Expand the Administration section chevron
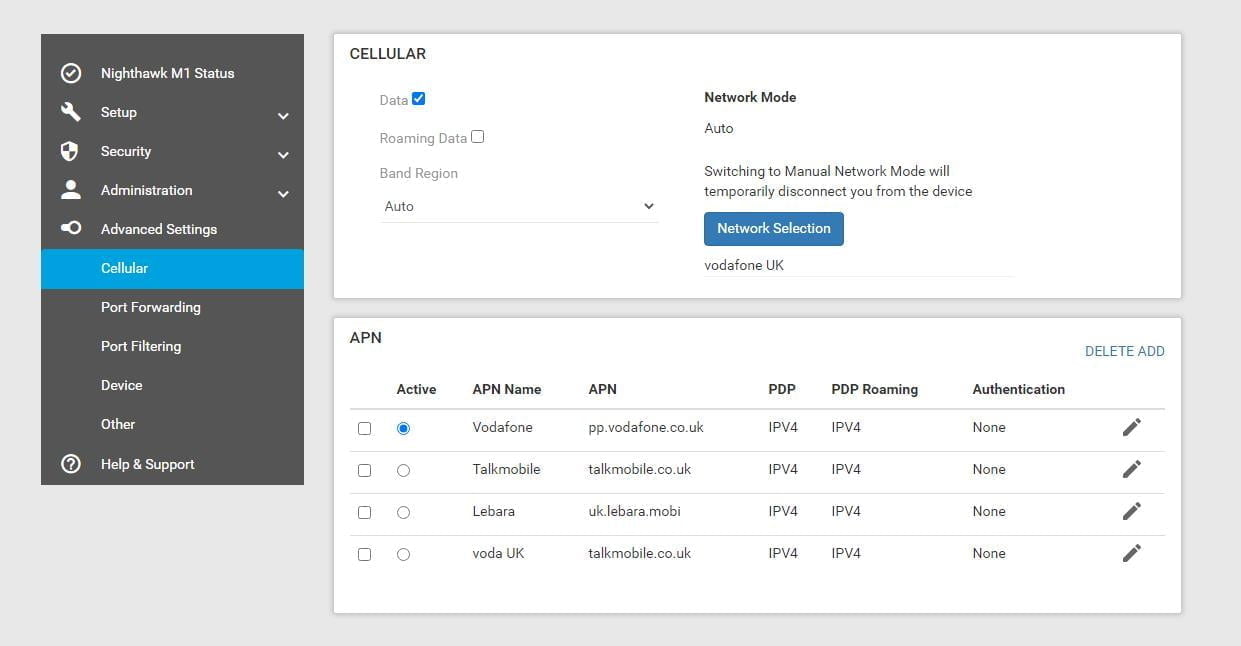The height and width of the screenshot is (646, 1241). tap(283, 194)
